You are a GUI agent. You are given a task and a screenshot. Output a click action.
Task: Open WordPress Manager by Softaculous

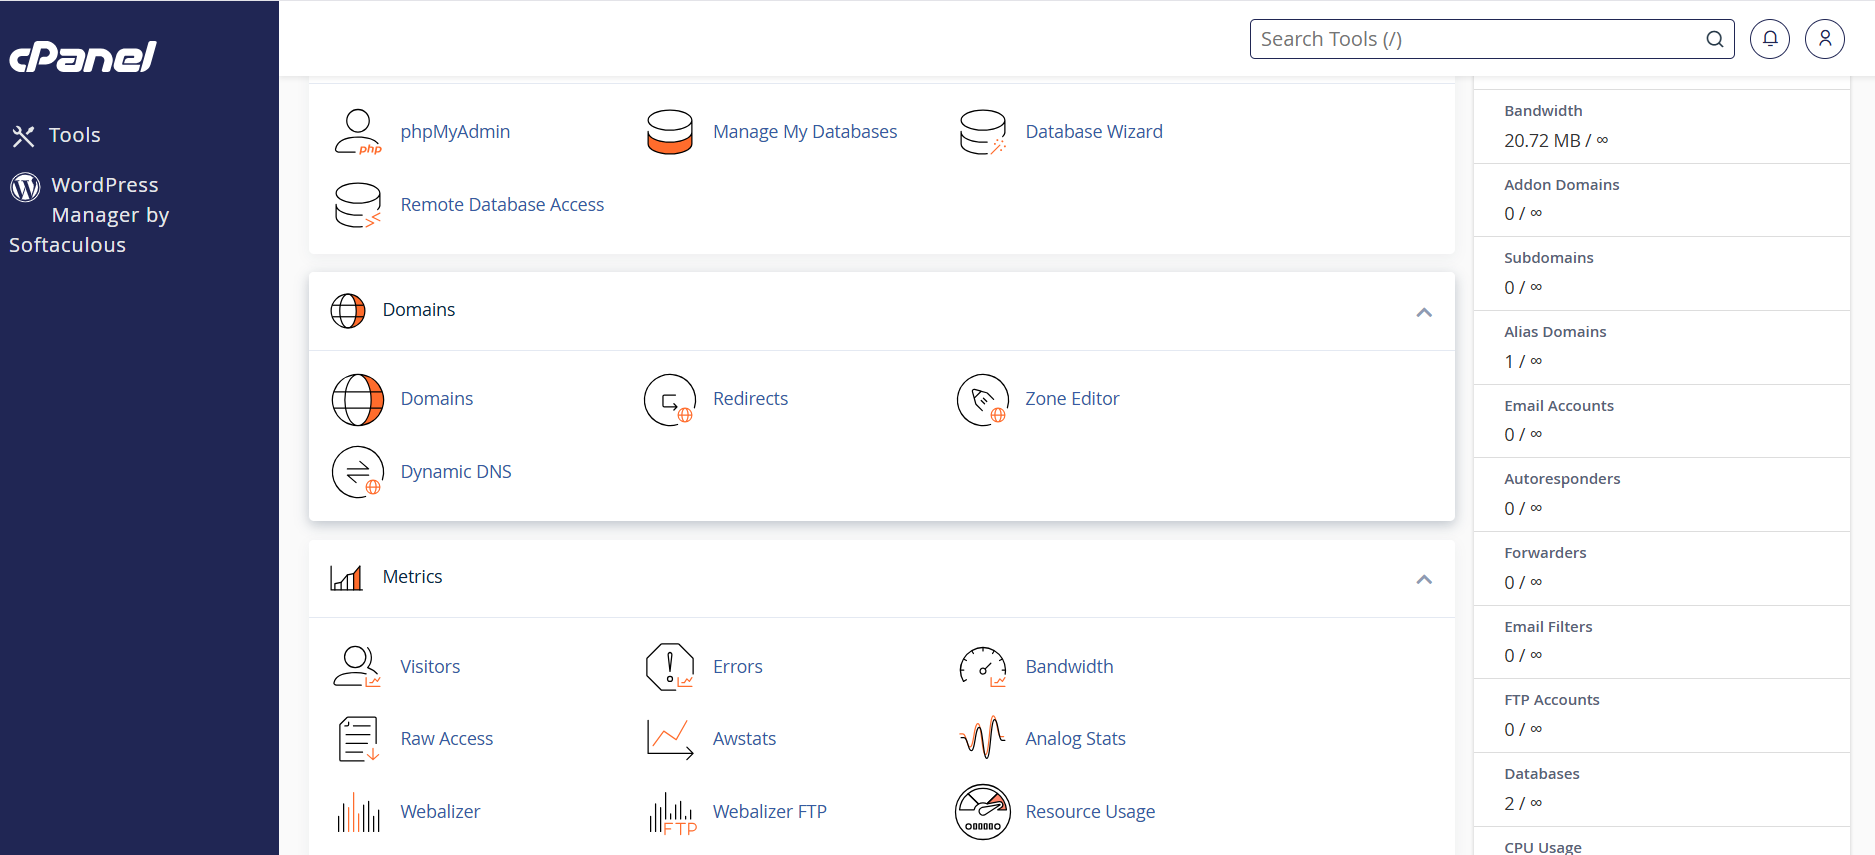coord(89,215)
